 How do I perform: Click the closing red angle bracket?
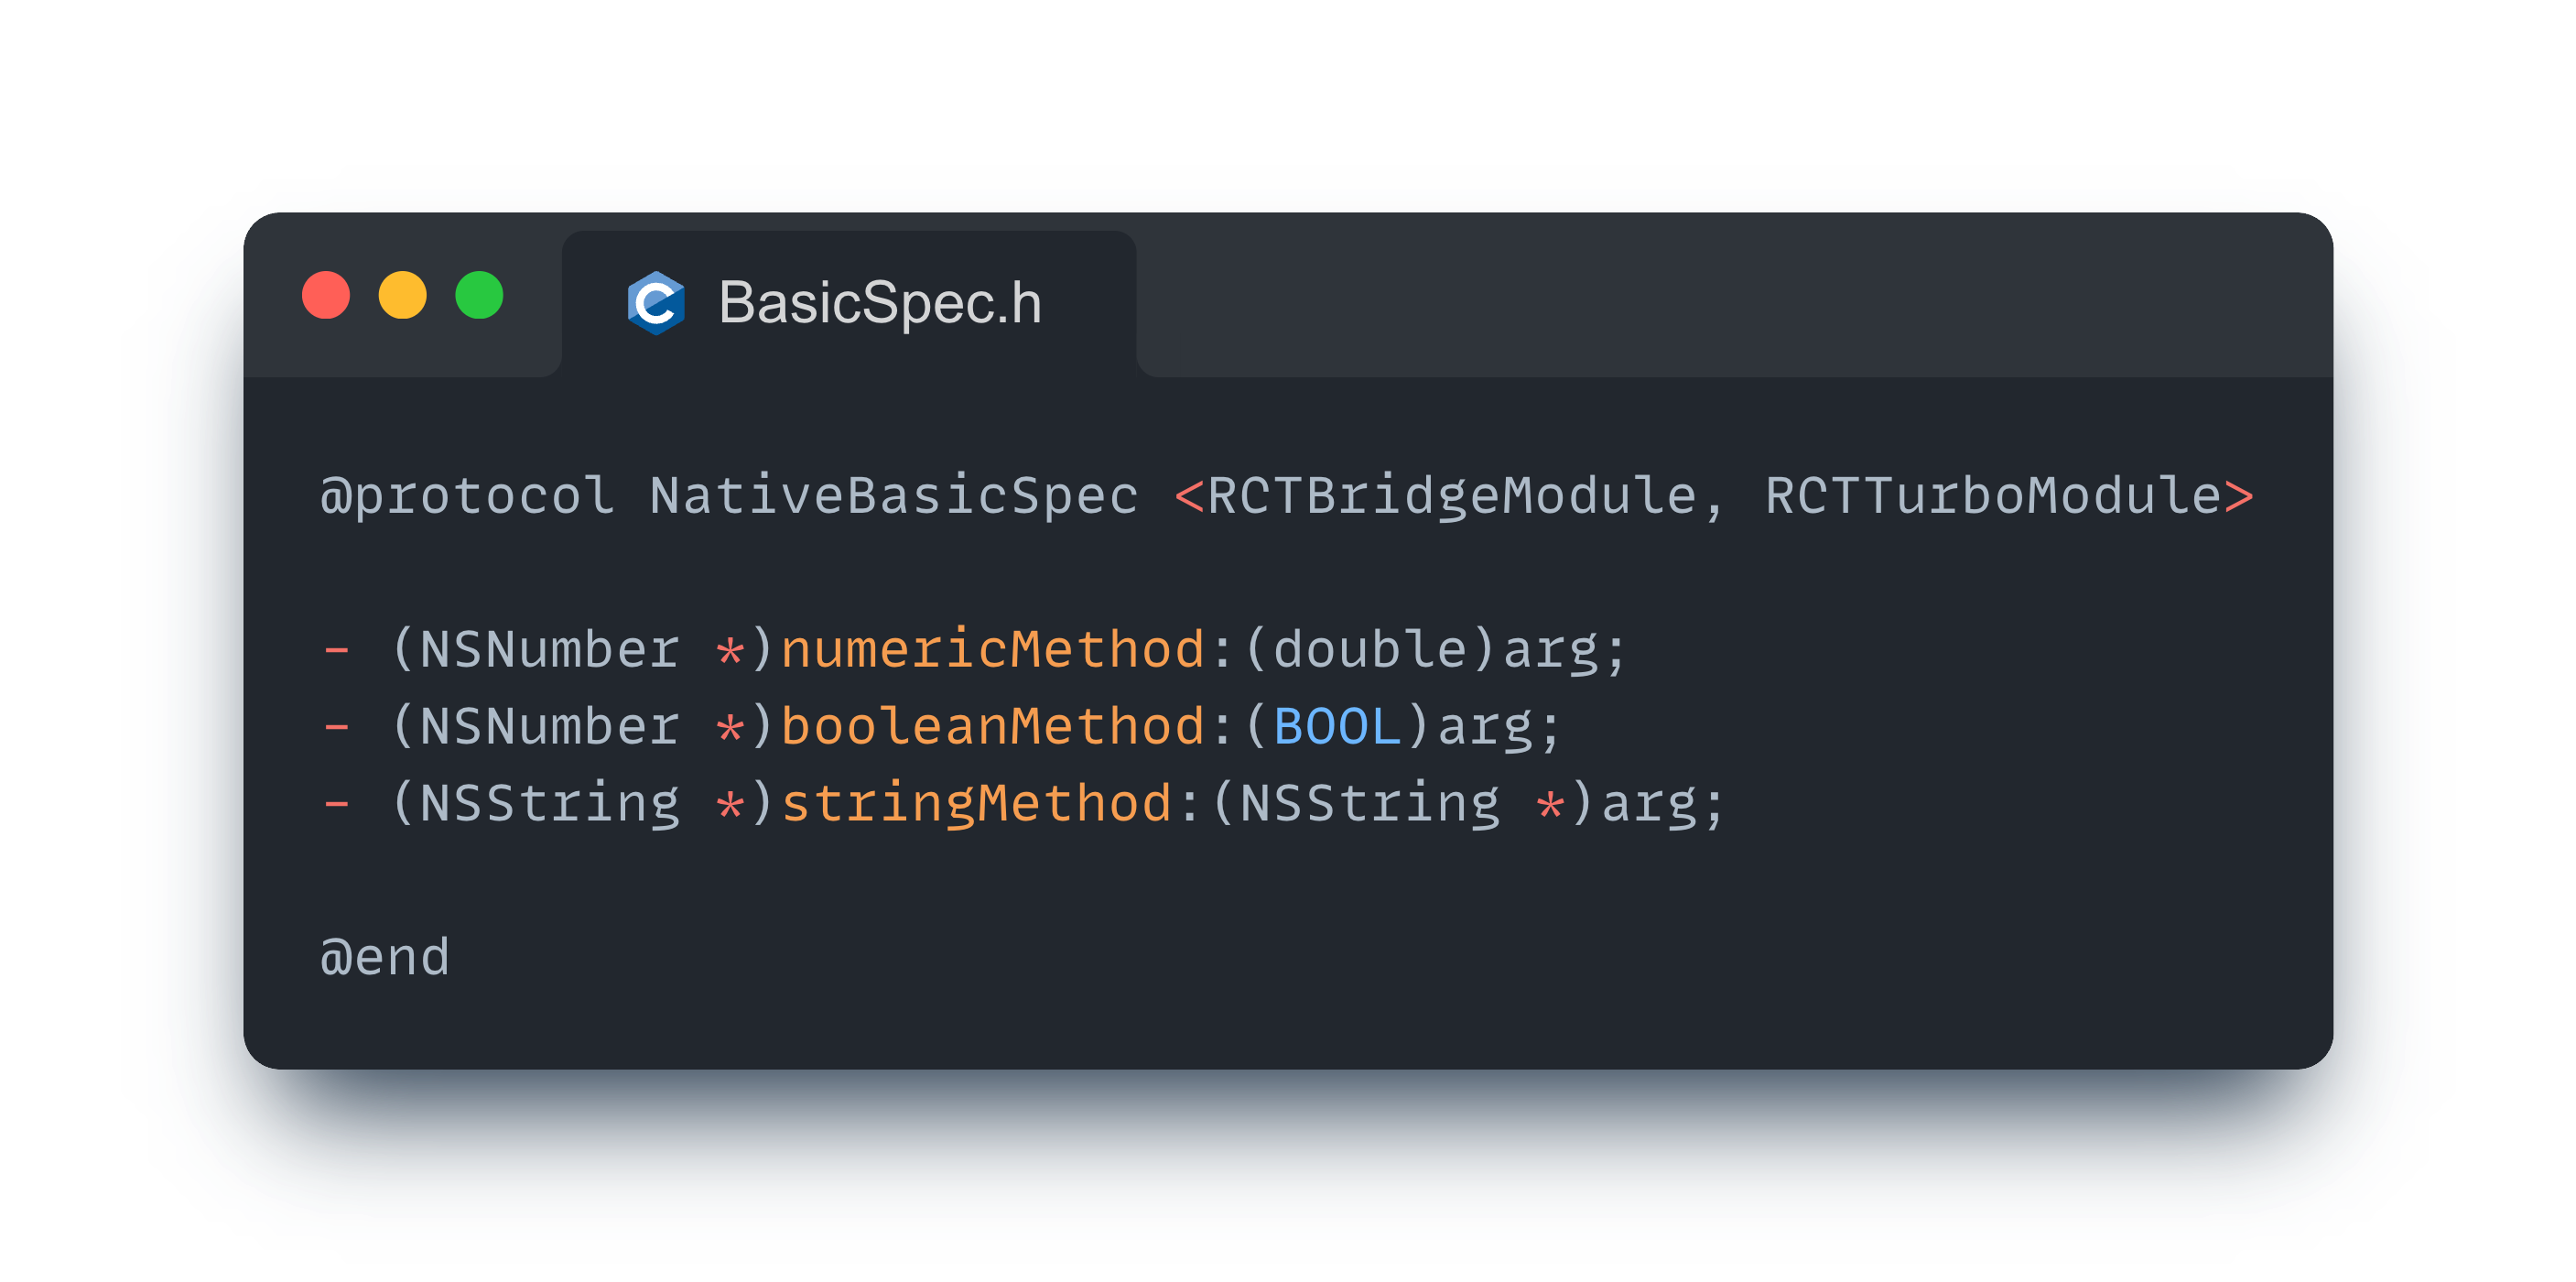click(x=2239, y=497)
